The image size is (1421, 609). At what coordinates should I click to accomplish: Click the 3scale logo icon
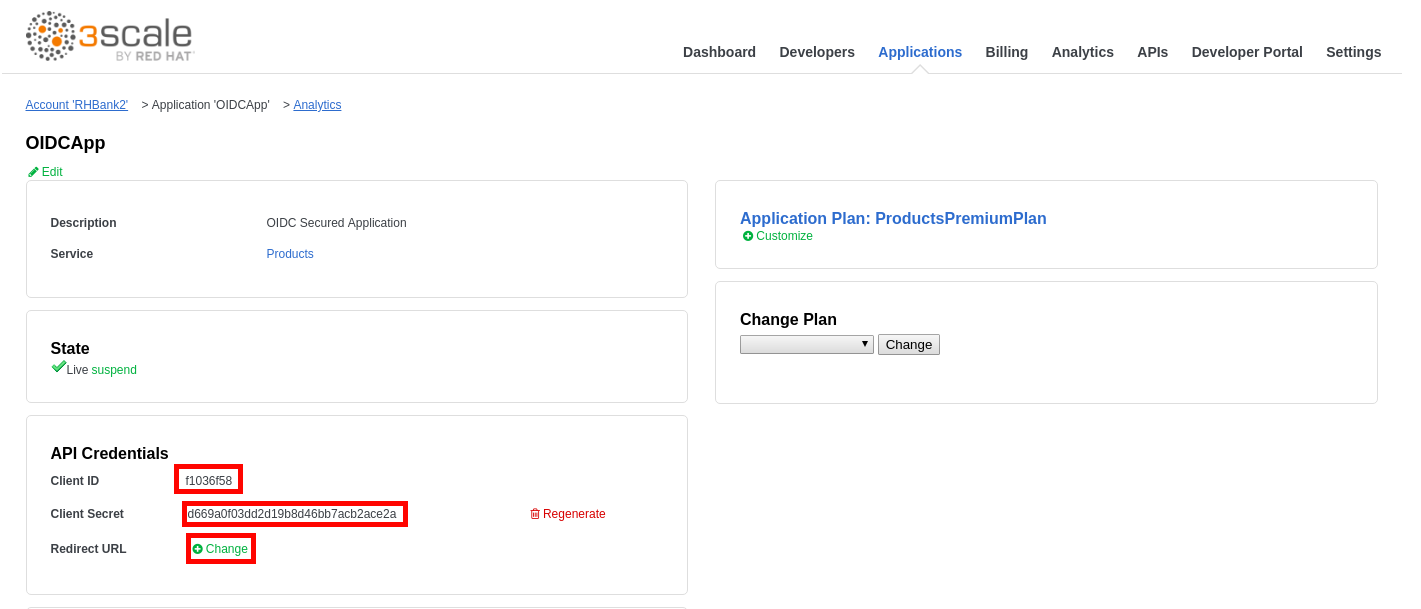[50, 36]
